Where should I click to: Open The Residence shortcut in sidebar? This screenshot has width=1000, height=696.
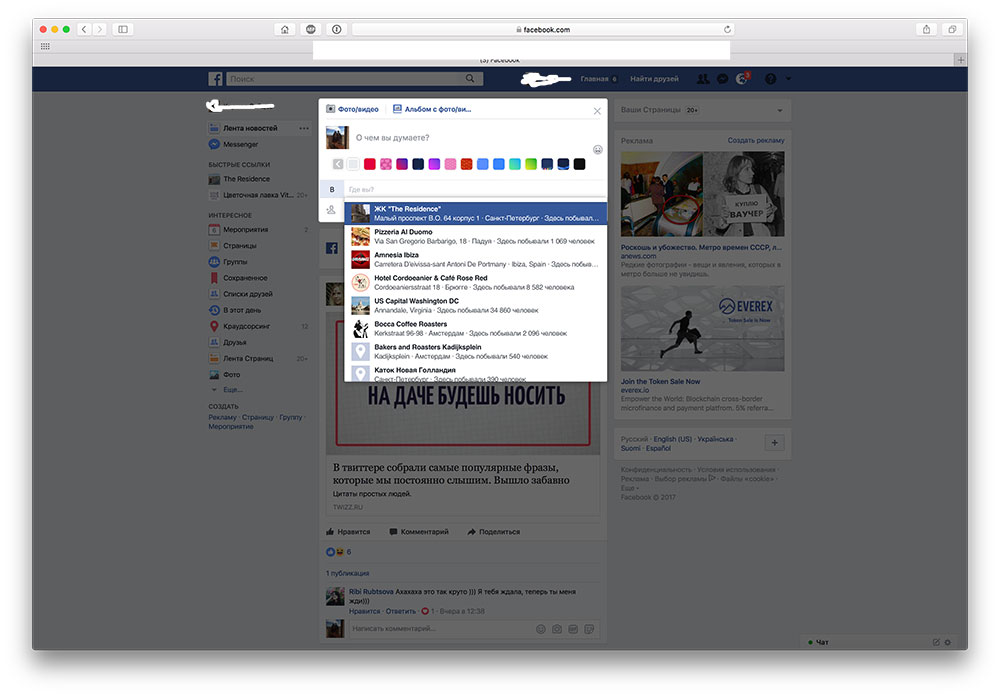(x=246, y=179)
